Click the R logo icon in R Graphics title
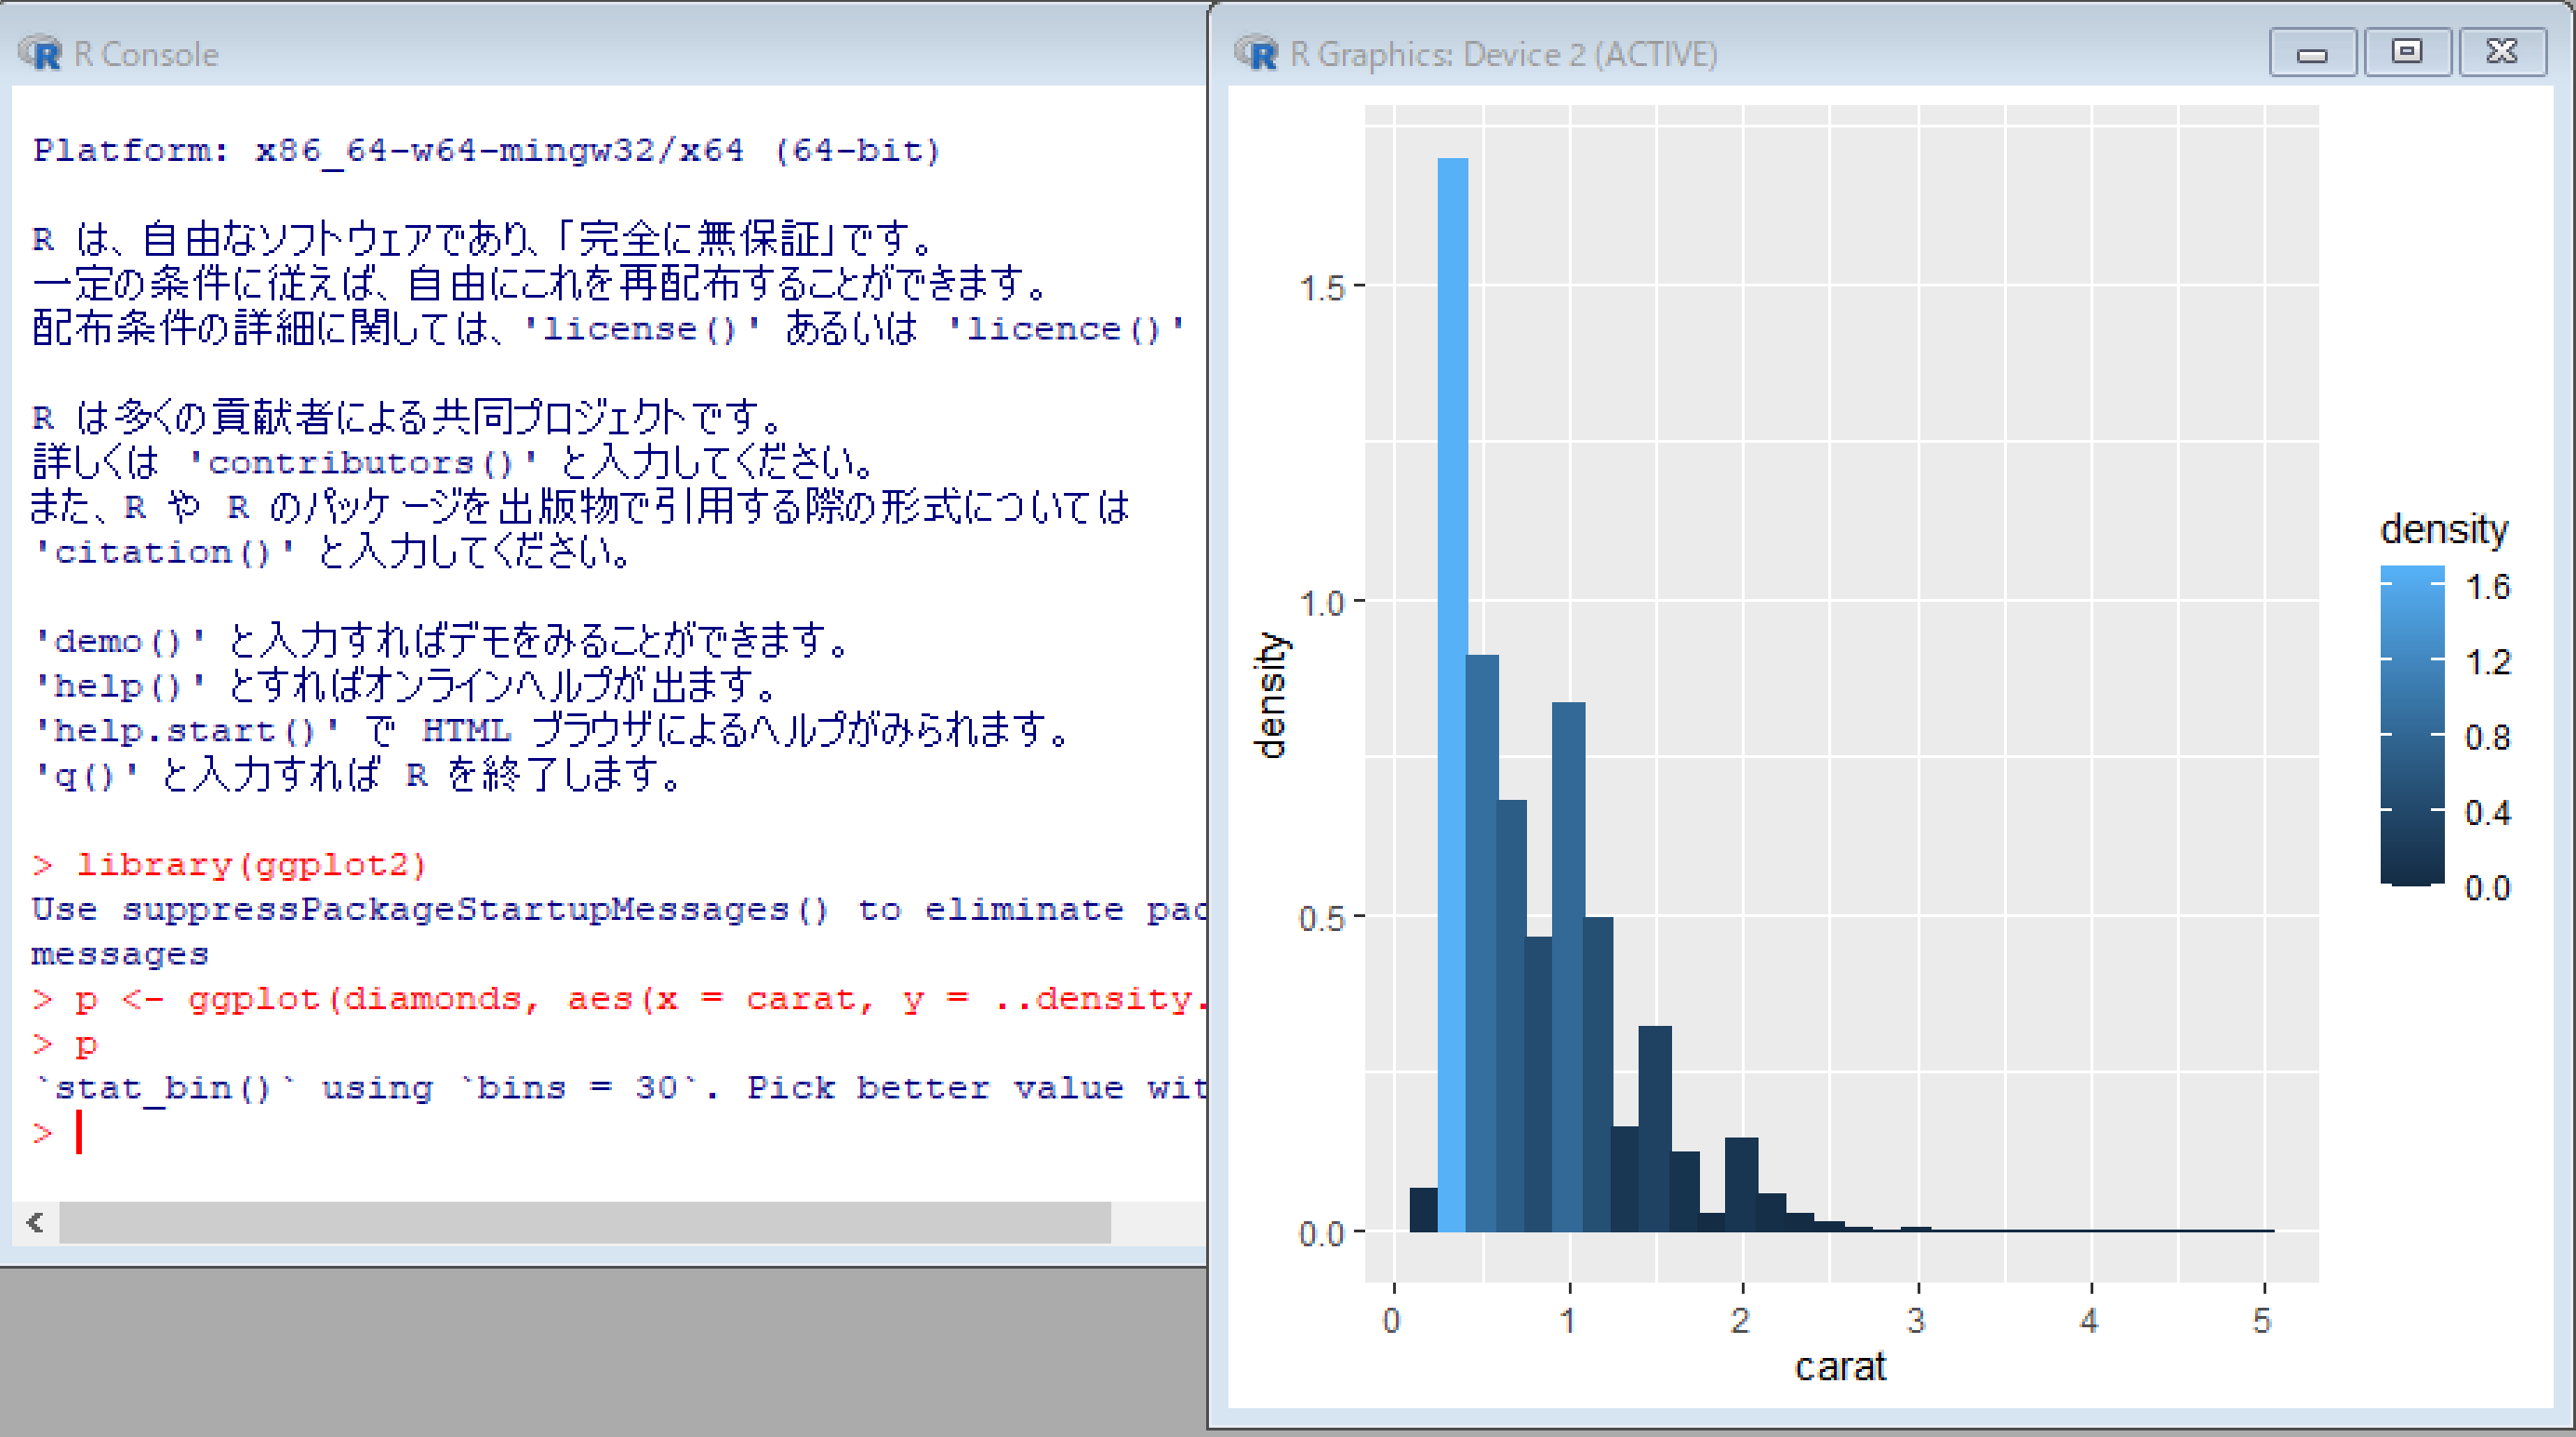 tap(1256, 53)
